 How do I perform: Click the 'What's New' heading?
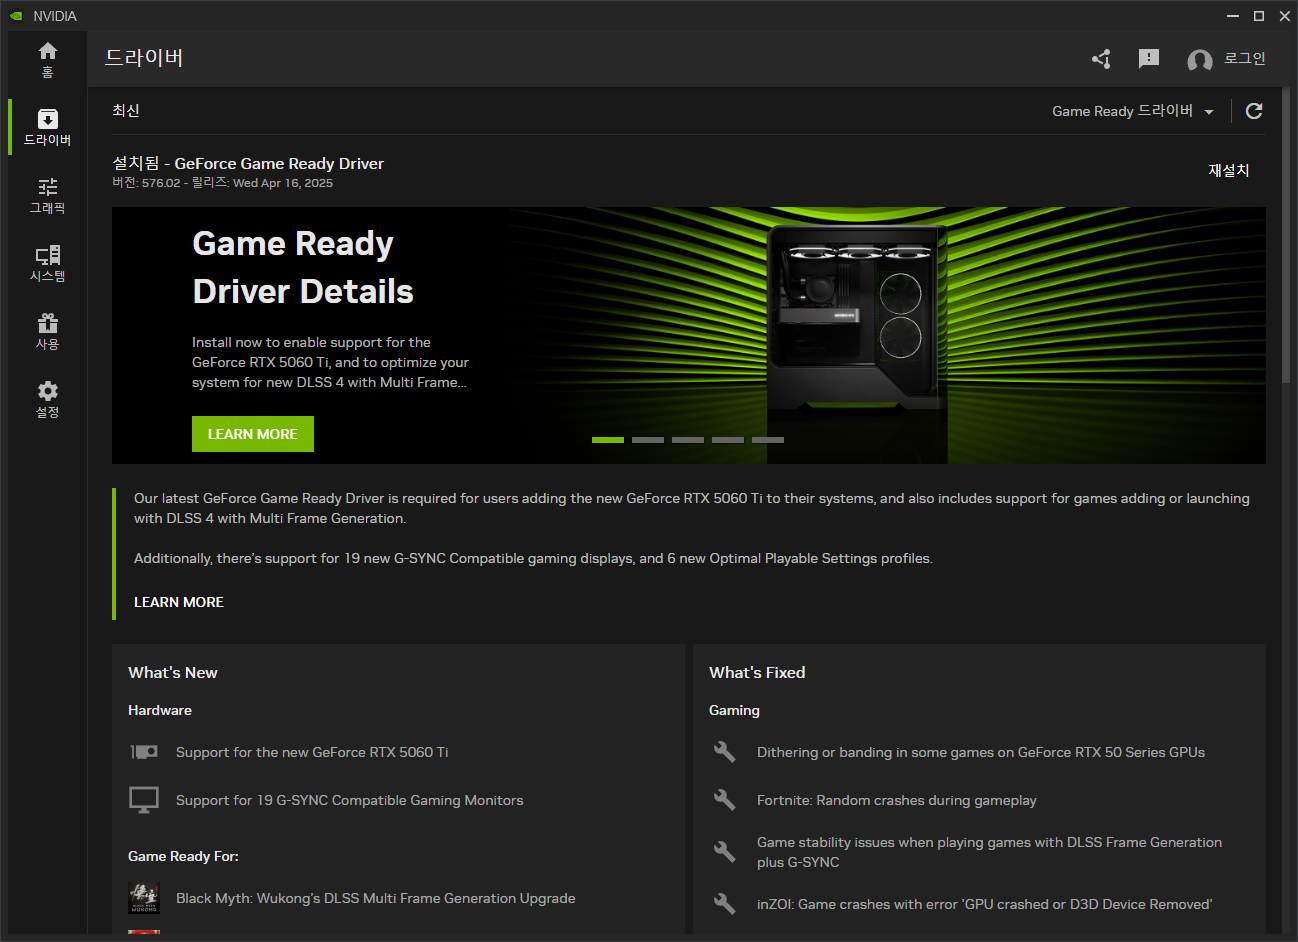(173, 673)
